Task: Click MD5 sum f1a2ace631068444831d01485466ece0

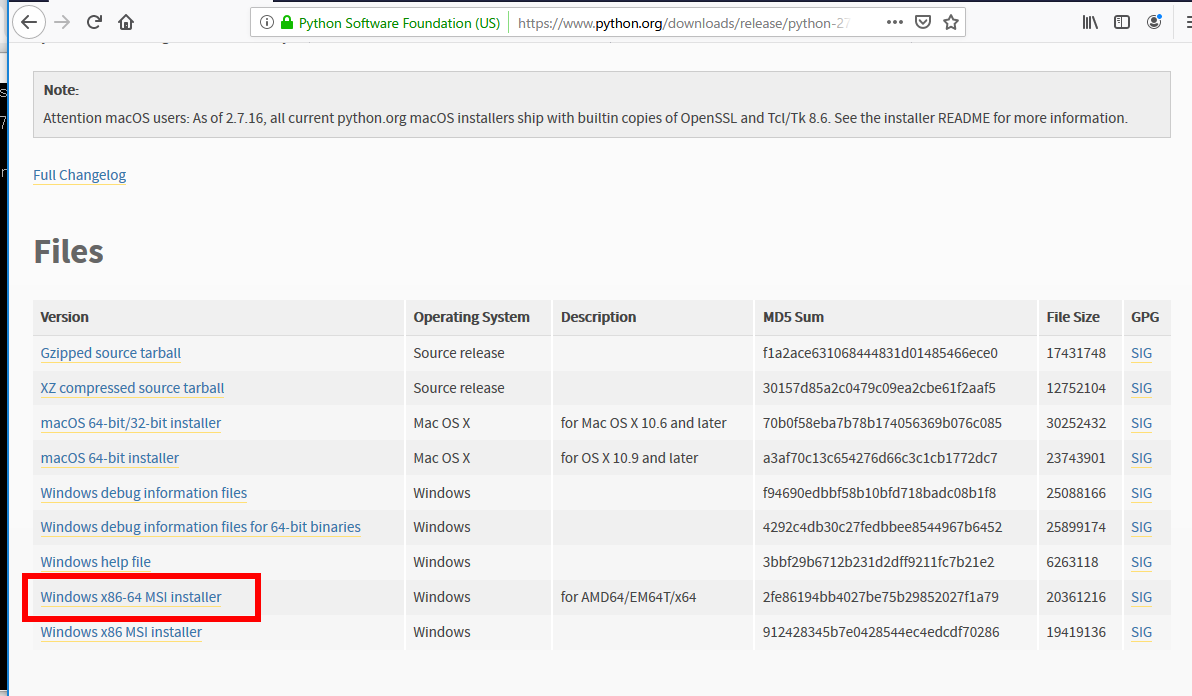Action: [880, 353]
